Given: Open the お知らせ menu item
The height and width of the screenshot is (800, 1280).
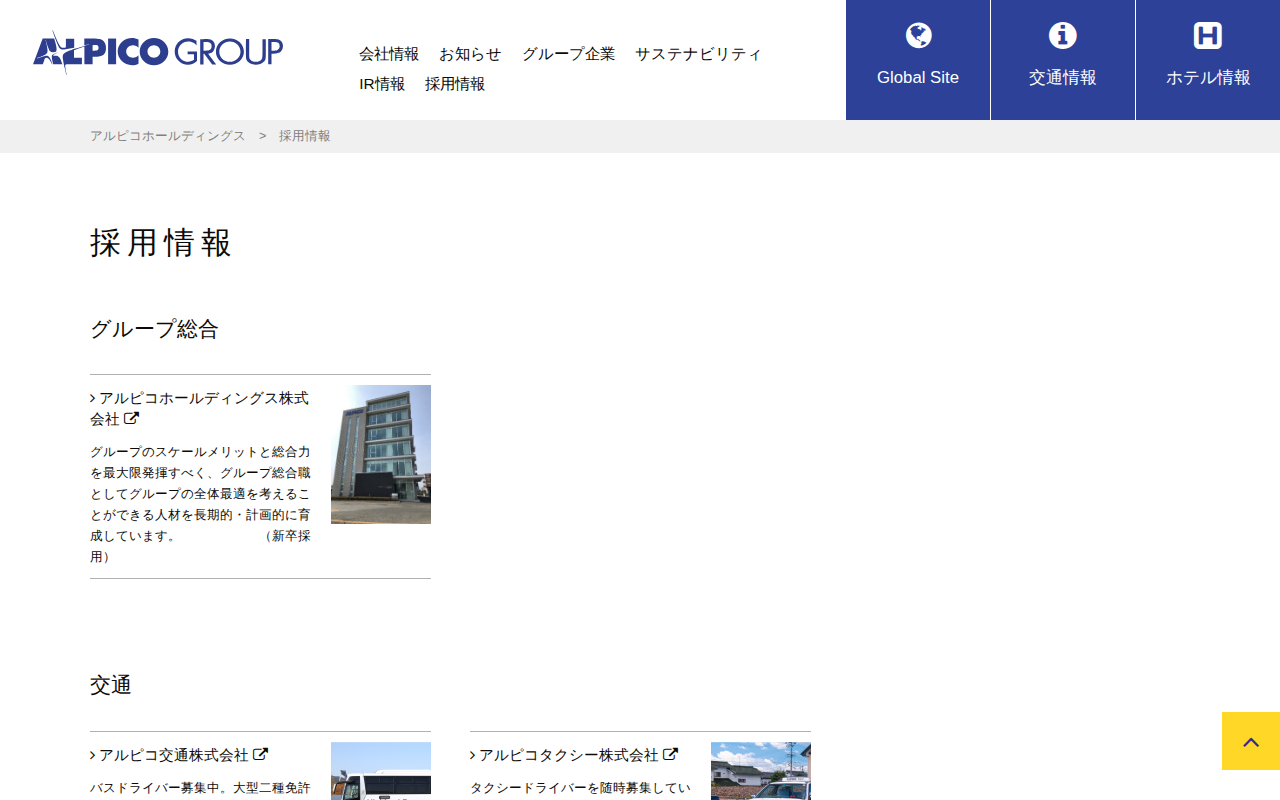Looking at the screenshot, I should pos(470,54).
